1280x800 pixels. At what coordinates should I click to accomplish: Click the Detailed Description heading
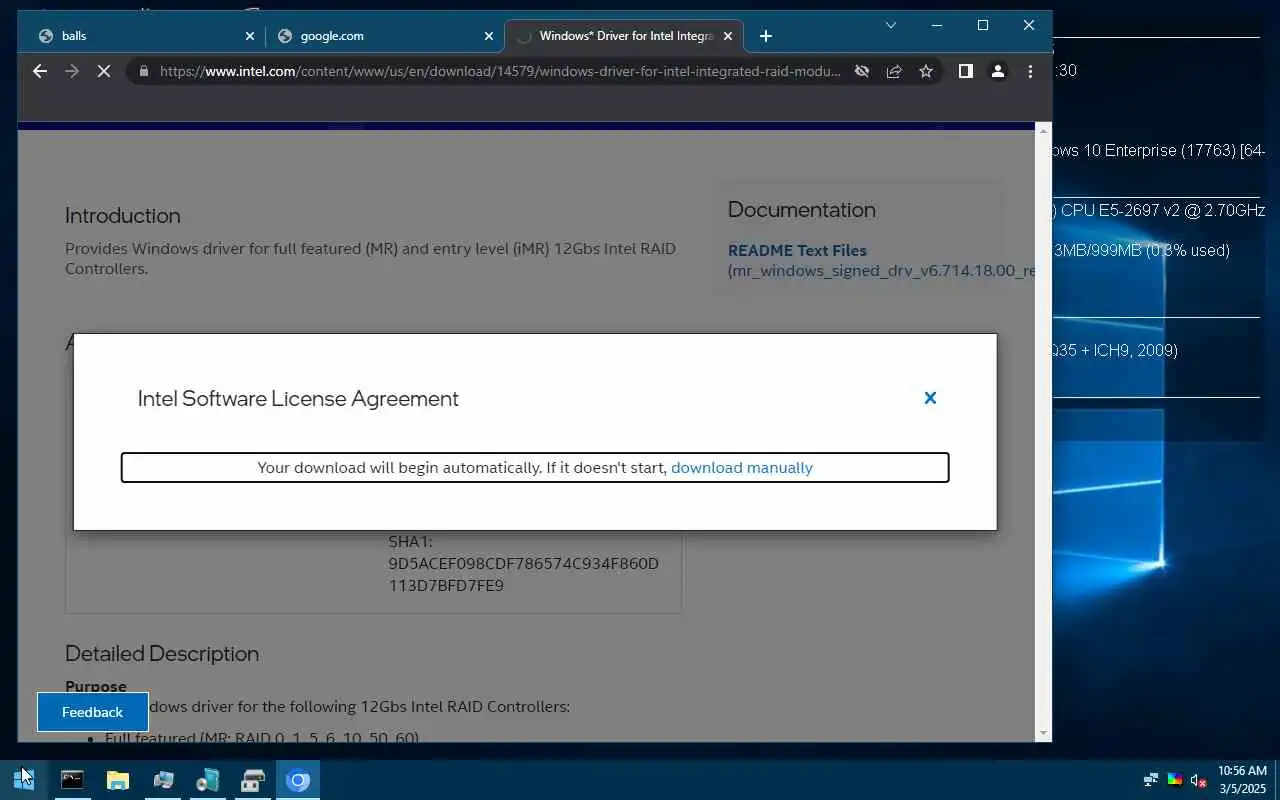[162, 654]
